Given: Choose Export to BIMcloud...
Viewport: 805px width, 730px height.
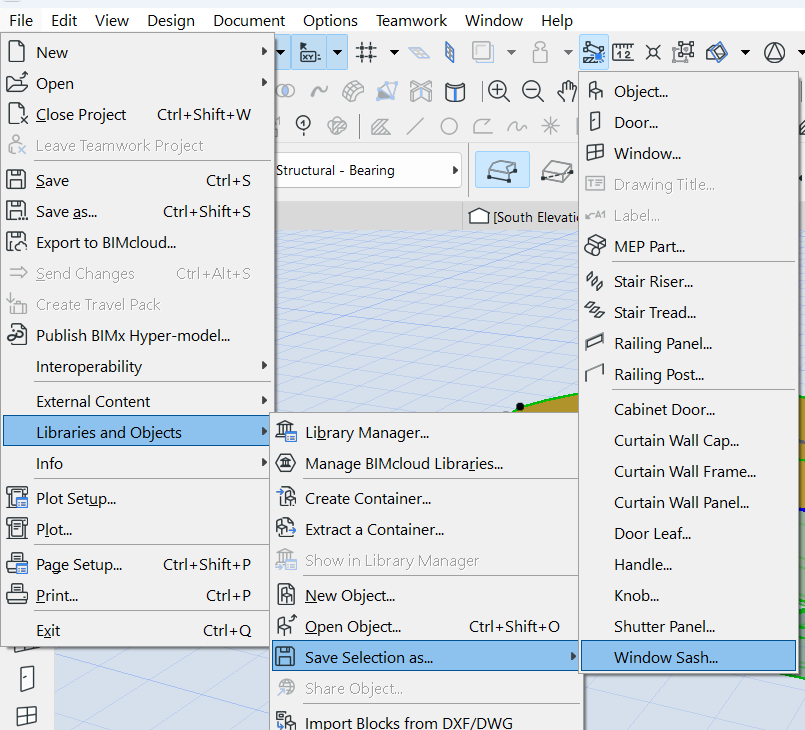Looking at the screenshot, I should point(138,242).
